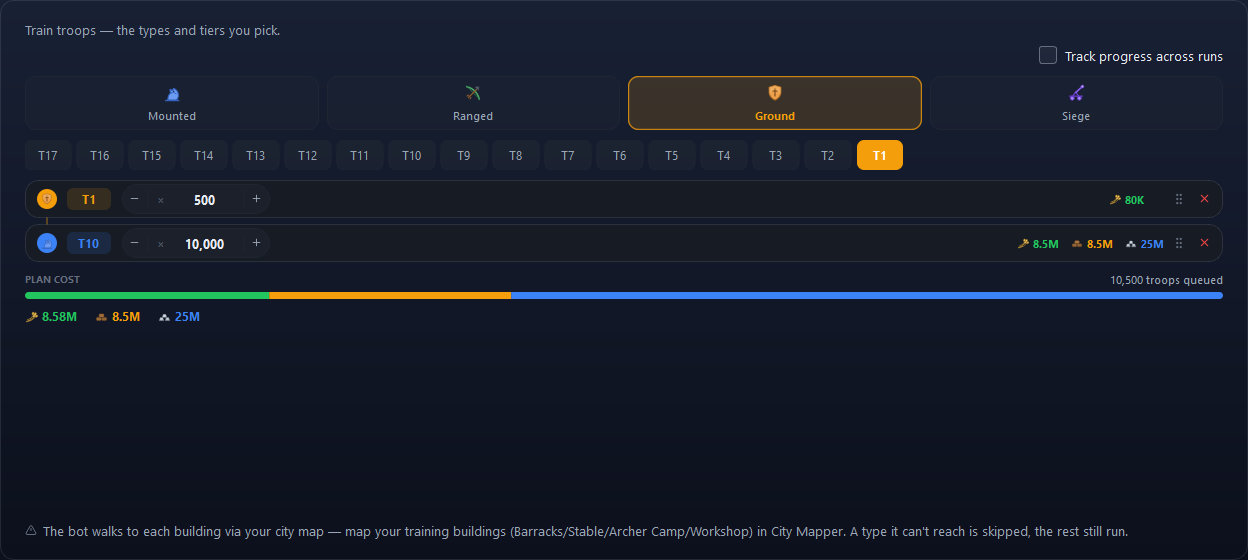Select the Ranged troop type

(x=473, y=103)
